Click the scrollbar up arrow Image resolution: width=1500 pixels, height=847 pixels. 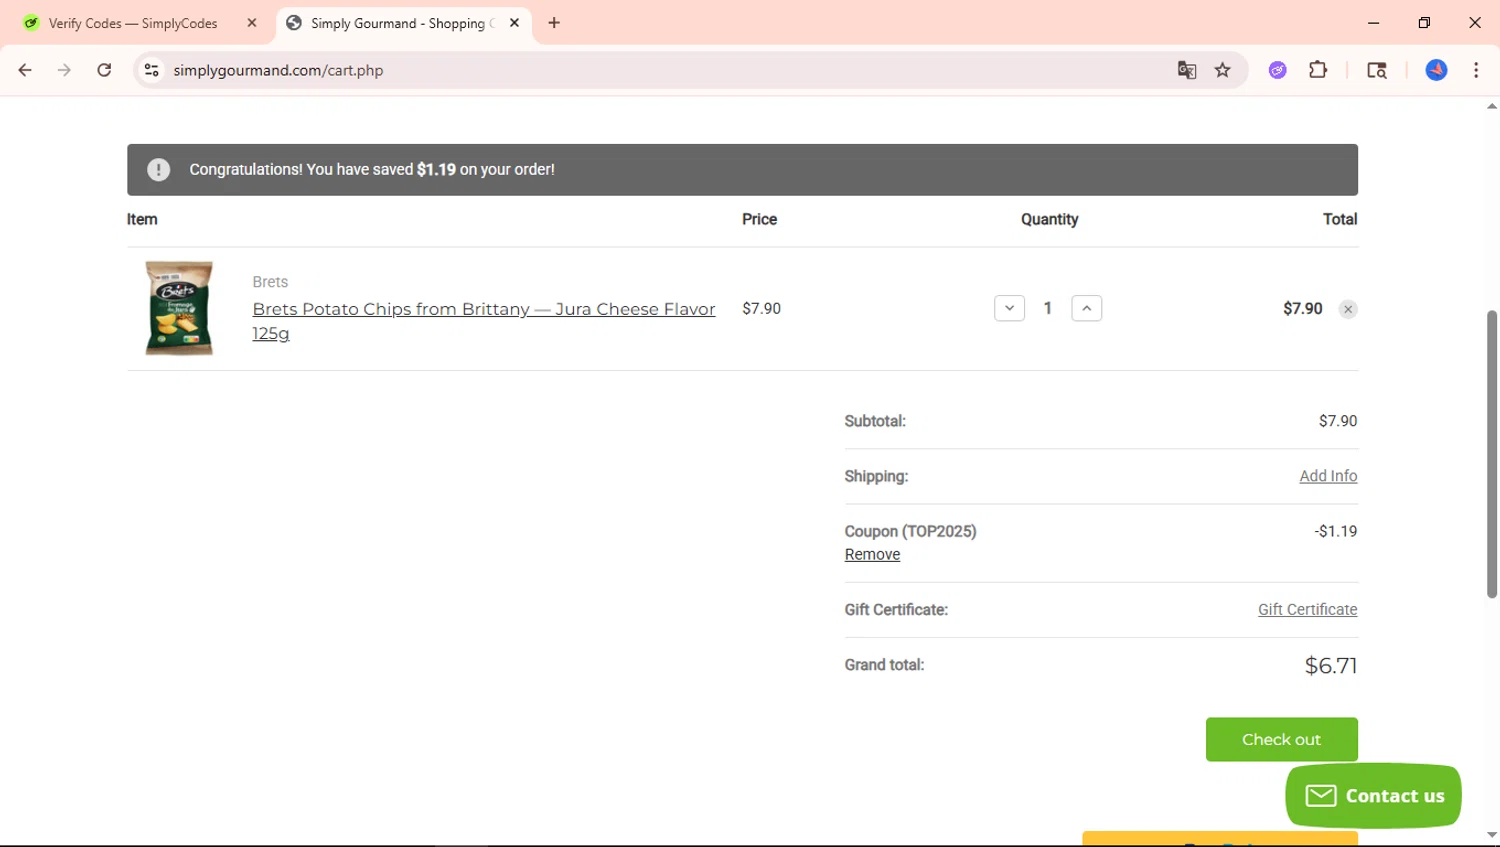(1492, 106)
